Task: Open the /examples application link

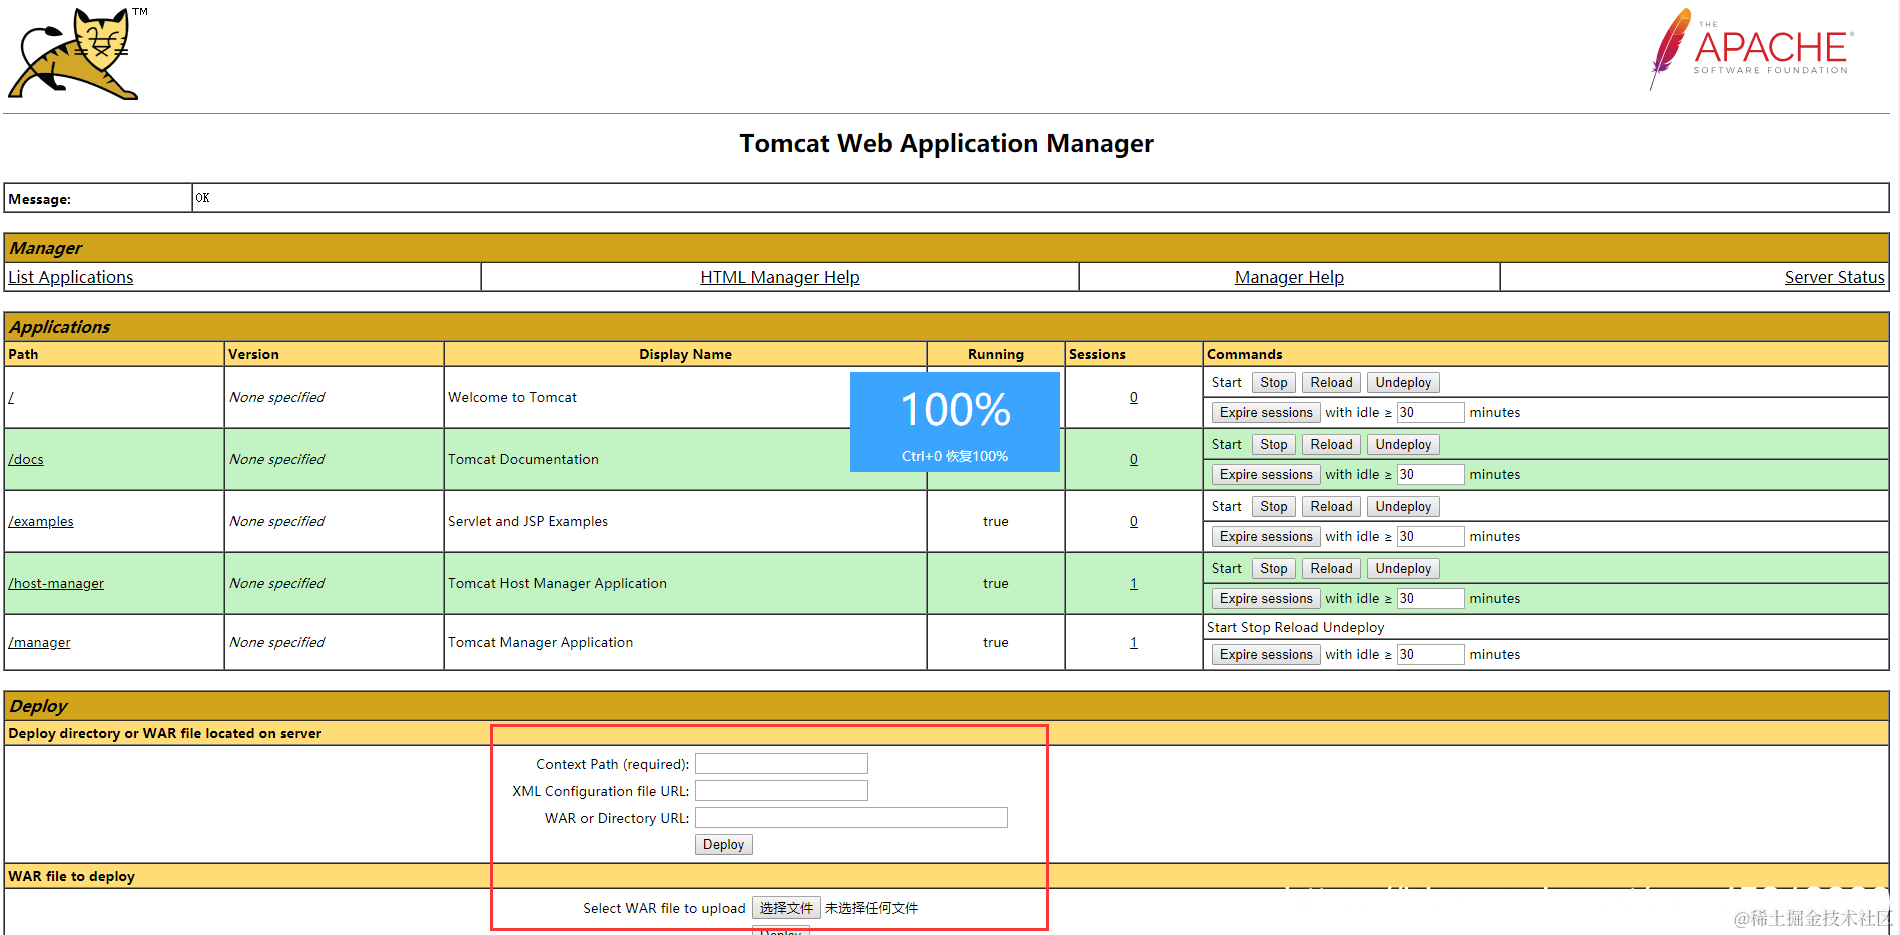Action: pyautogui.click(x=41, y=521)
